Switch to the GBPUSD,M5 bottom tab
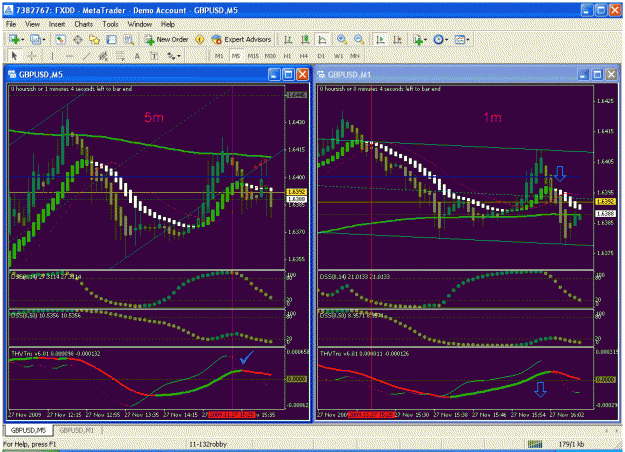The height and width of the screenshot is (452, 625). click(x=28, y=430)
